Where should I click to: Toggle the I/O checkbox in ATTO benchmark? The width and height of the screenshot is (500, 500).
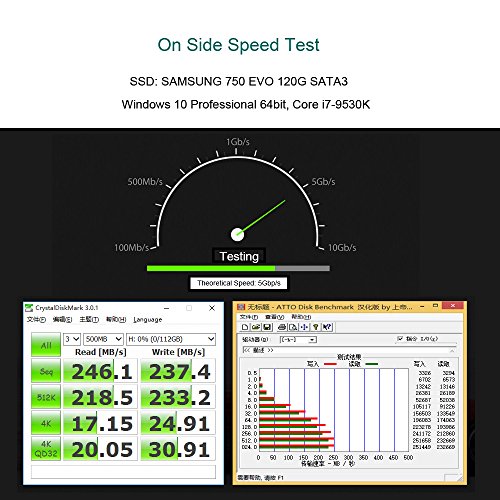click(x=400, y=339)
